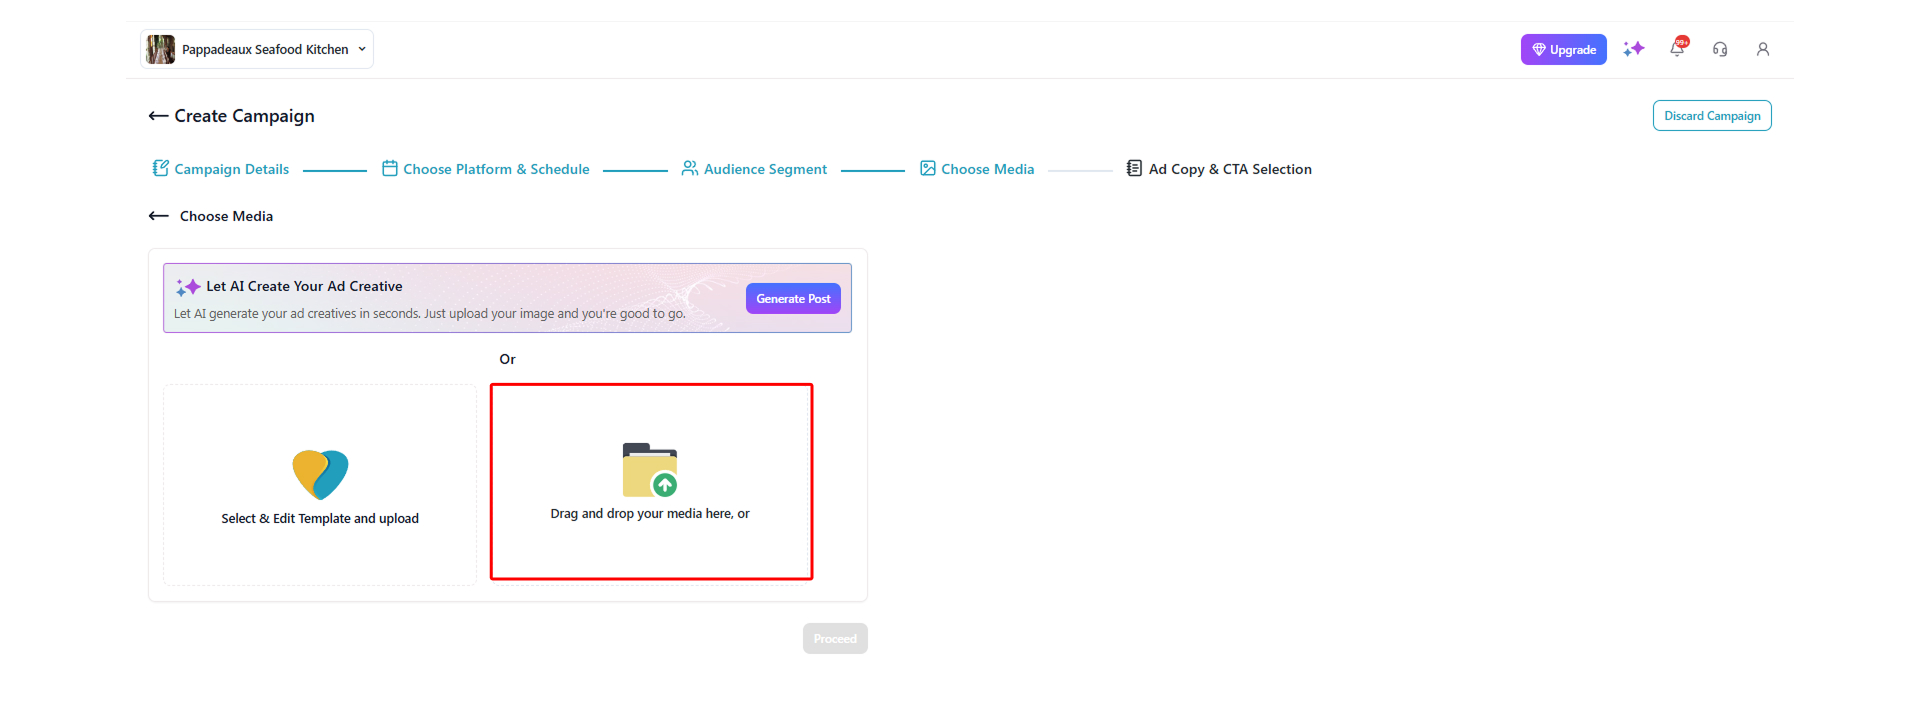Click the headset support icon
This screenshot has width=1920, height=719.
(1720, 49)
